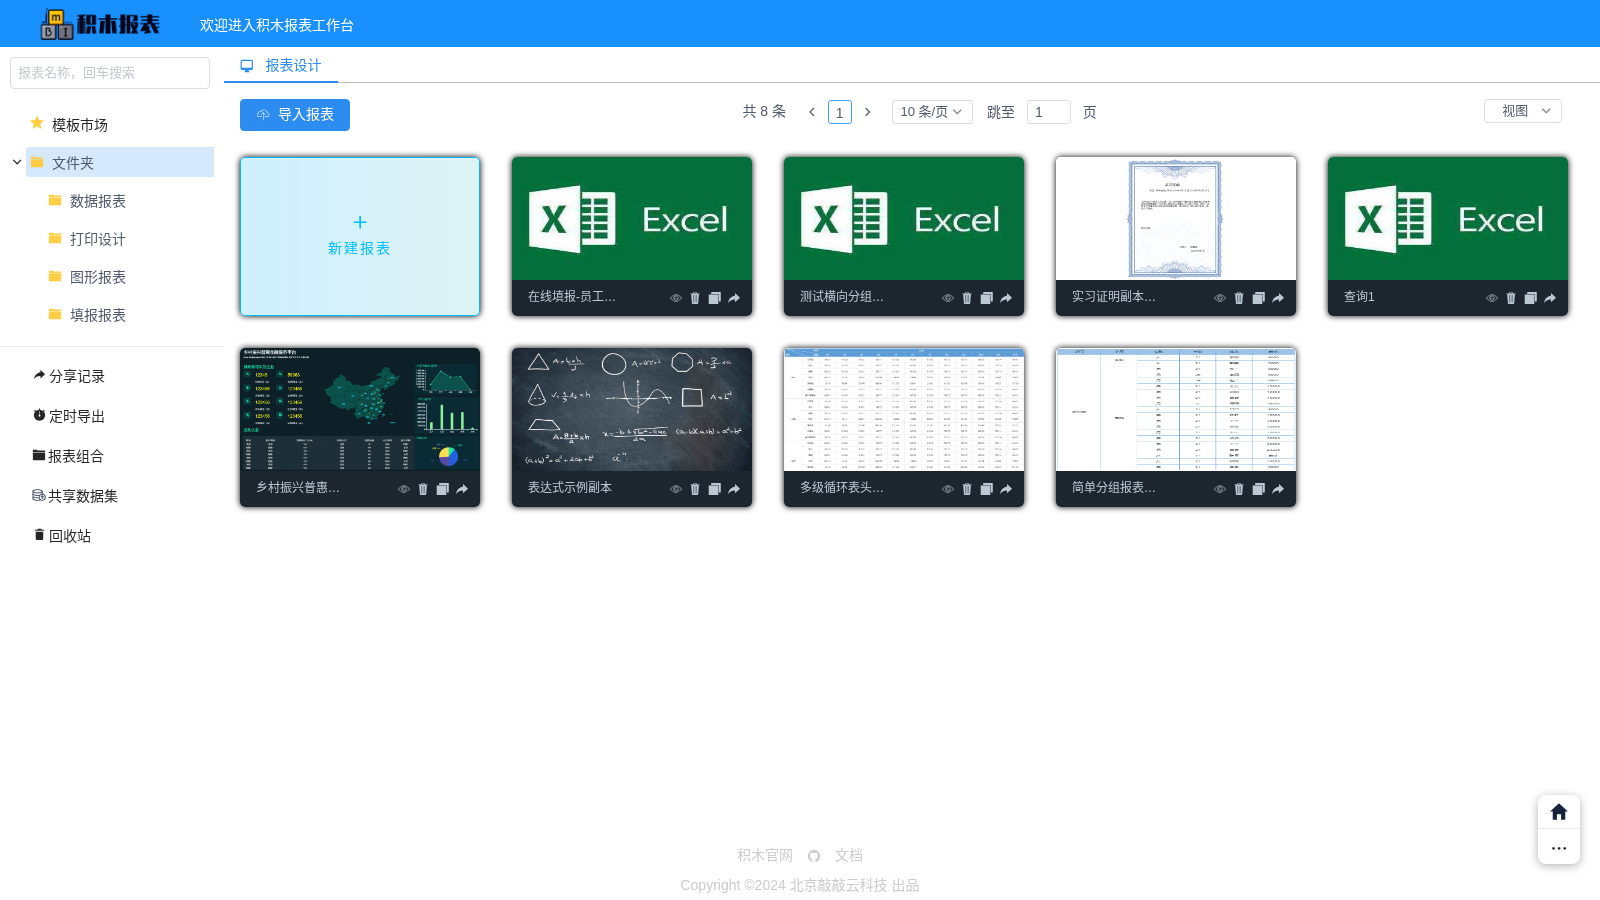
Task: Collapse the 文件夹 folder tree arrow
Action: tap(17, 162)
